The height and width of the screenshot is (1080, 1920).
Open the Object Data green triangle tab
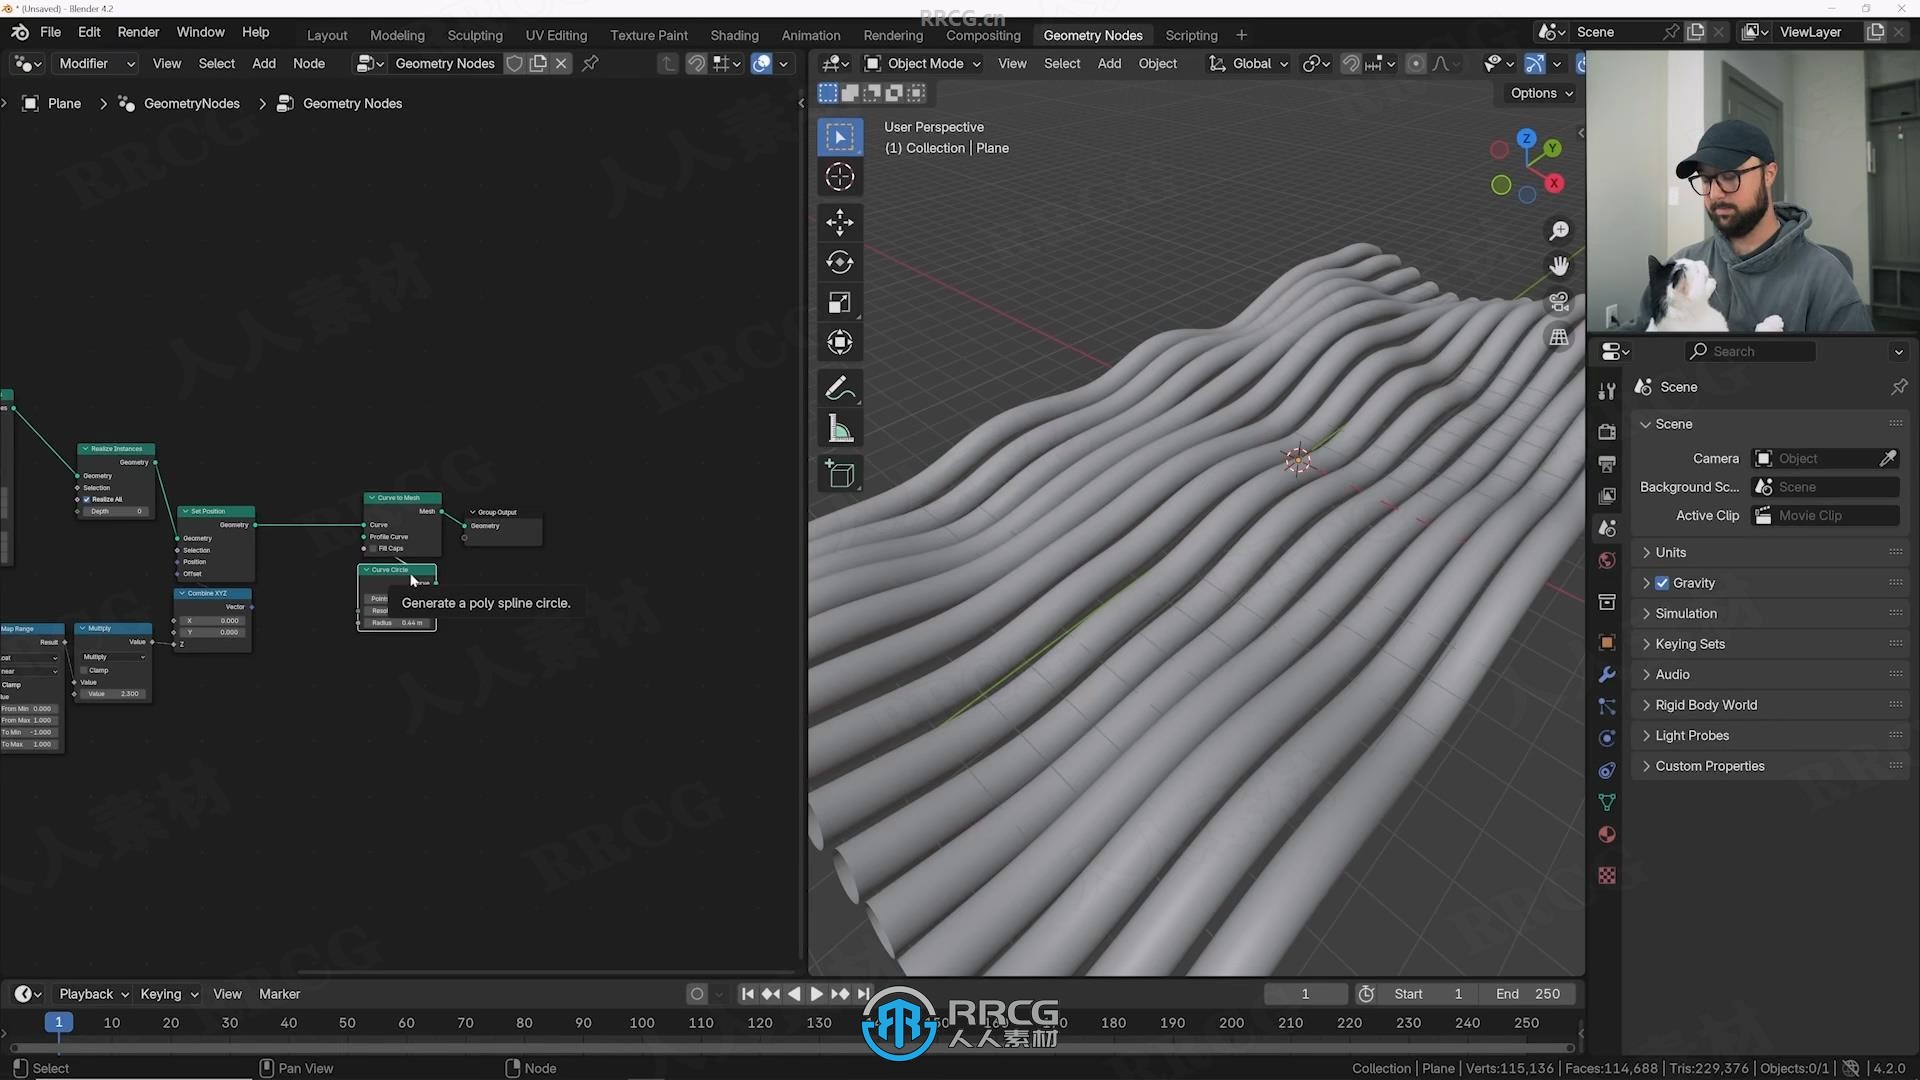pyautogui.click(x=1607, y=802)
